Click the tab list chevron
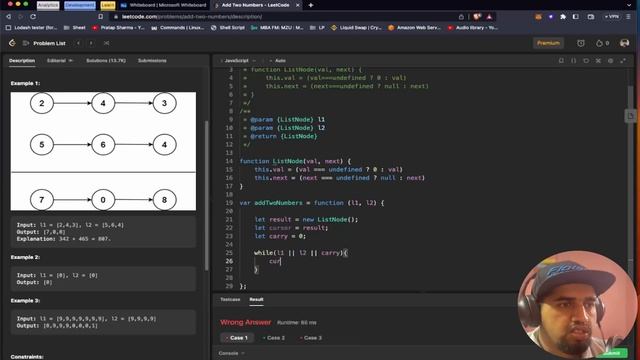640x360 pixels. pyautogui.click(x=629, y=5)
